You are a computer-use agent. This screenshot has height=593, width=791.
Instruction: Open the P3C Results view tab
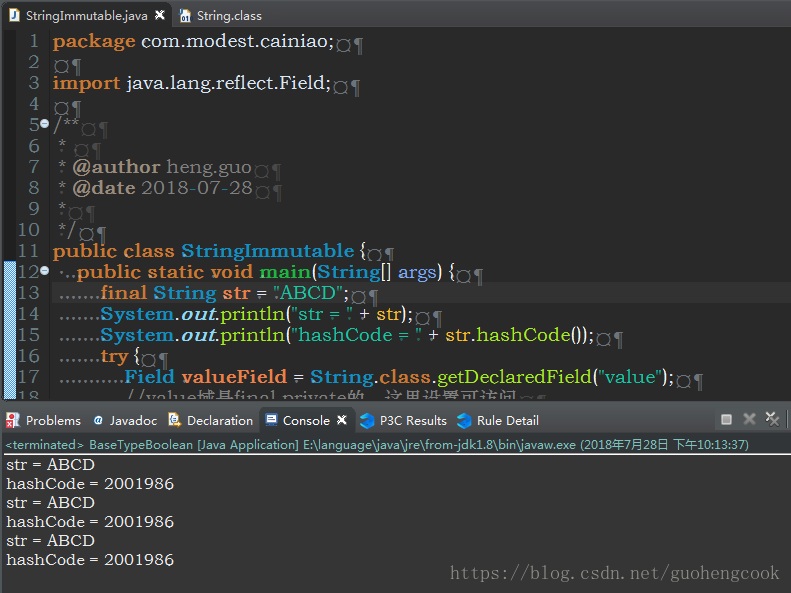(404, 420)
